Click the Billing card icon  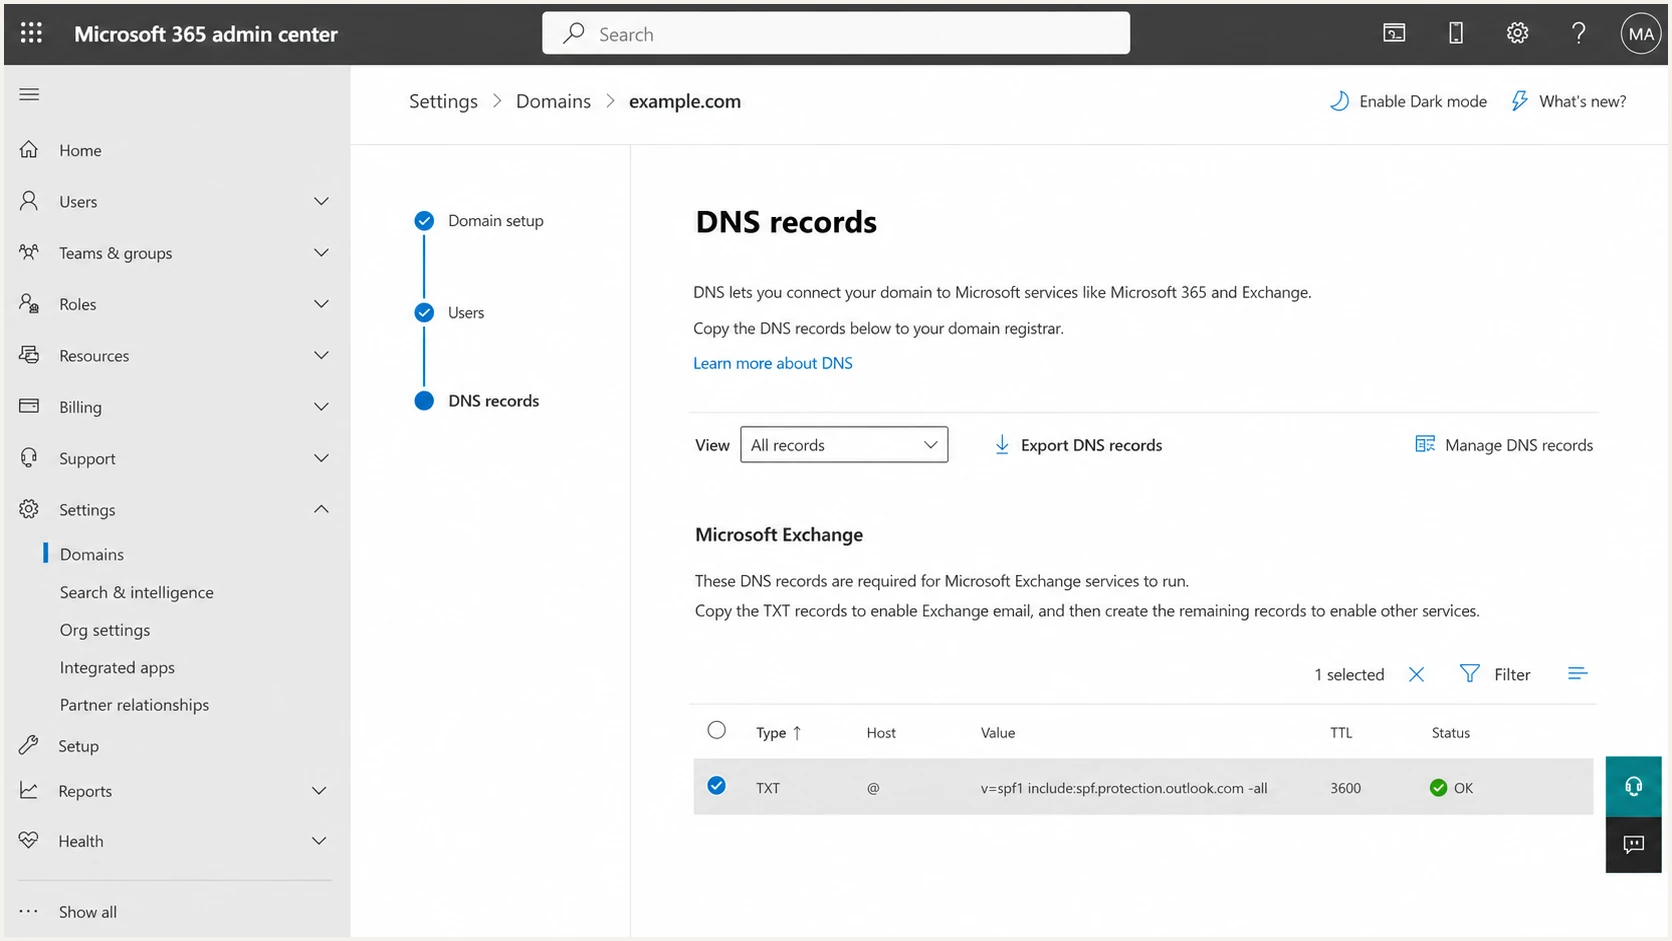click(x=29, y=406)
